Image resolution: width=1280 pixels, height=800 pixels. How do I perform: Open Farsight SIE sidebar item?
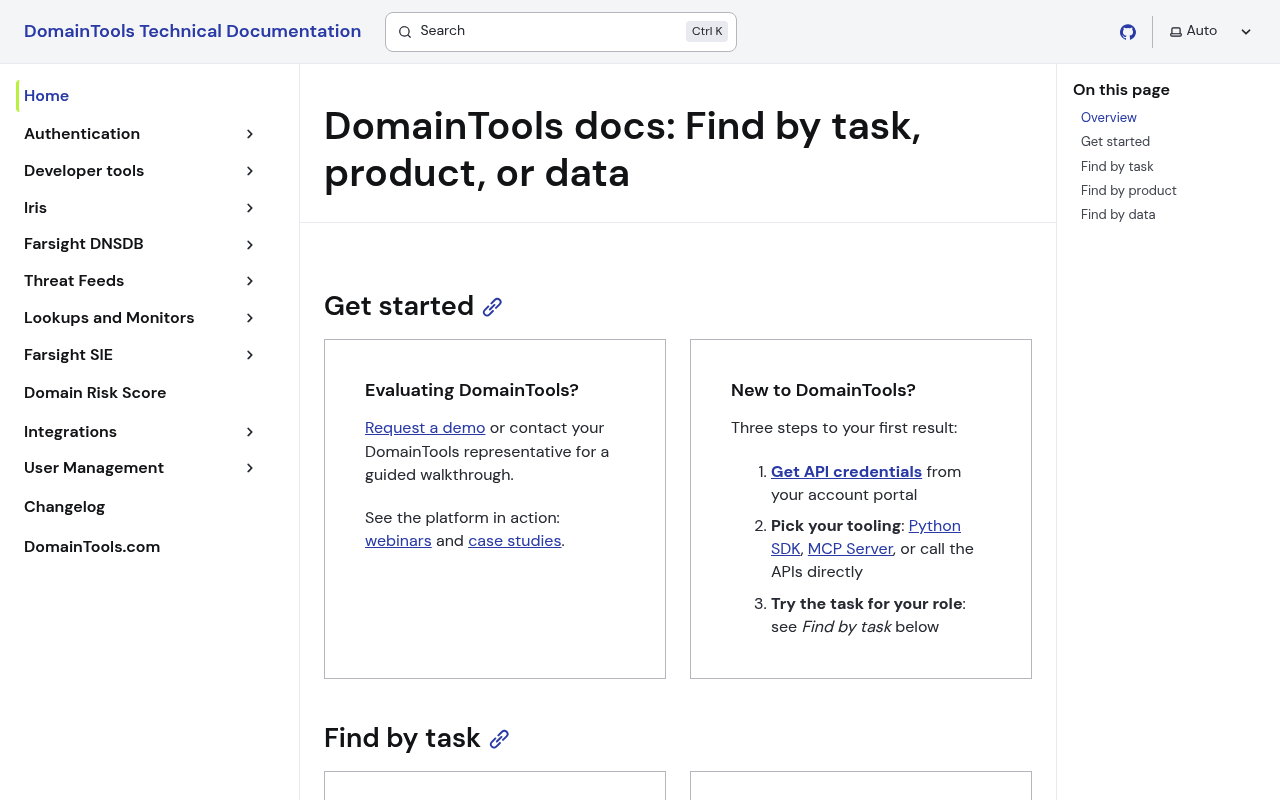coord(68,355)
